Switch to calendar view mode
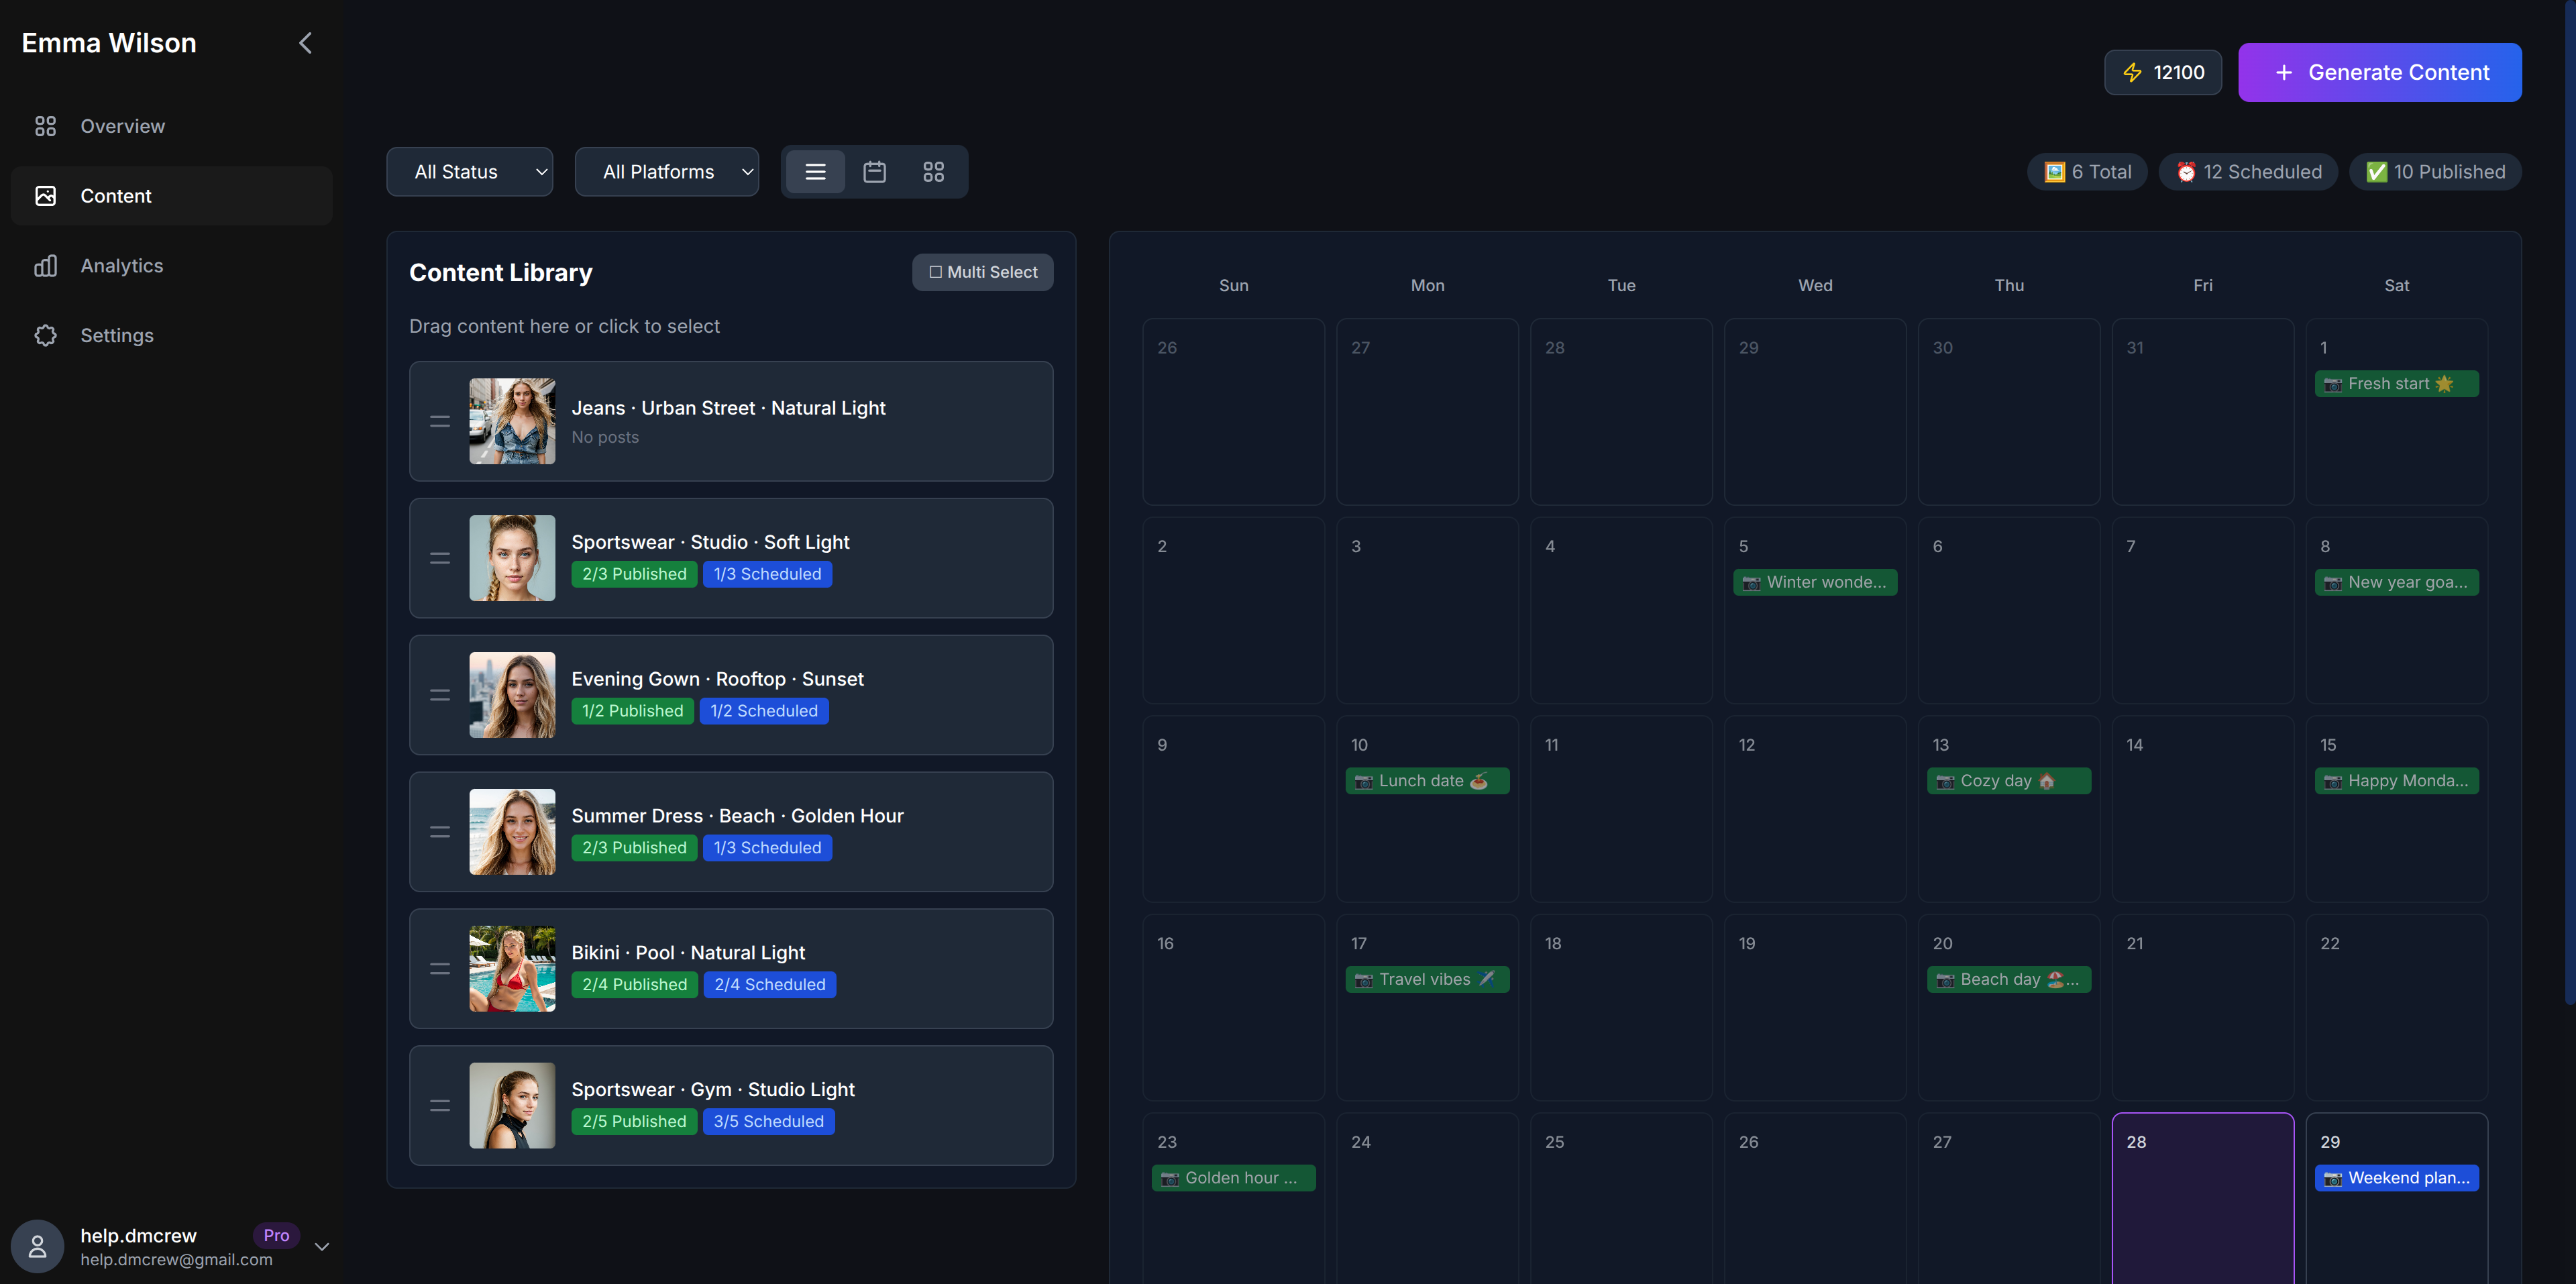 874,171
